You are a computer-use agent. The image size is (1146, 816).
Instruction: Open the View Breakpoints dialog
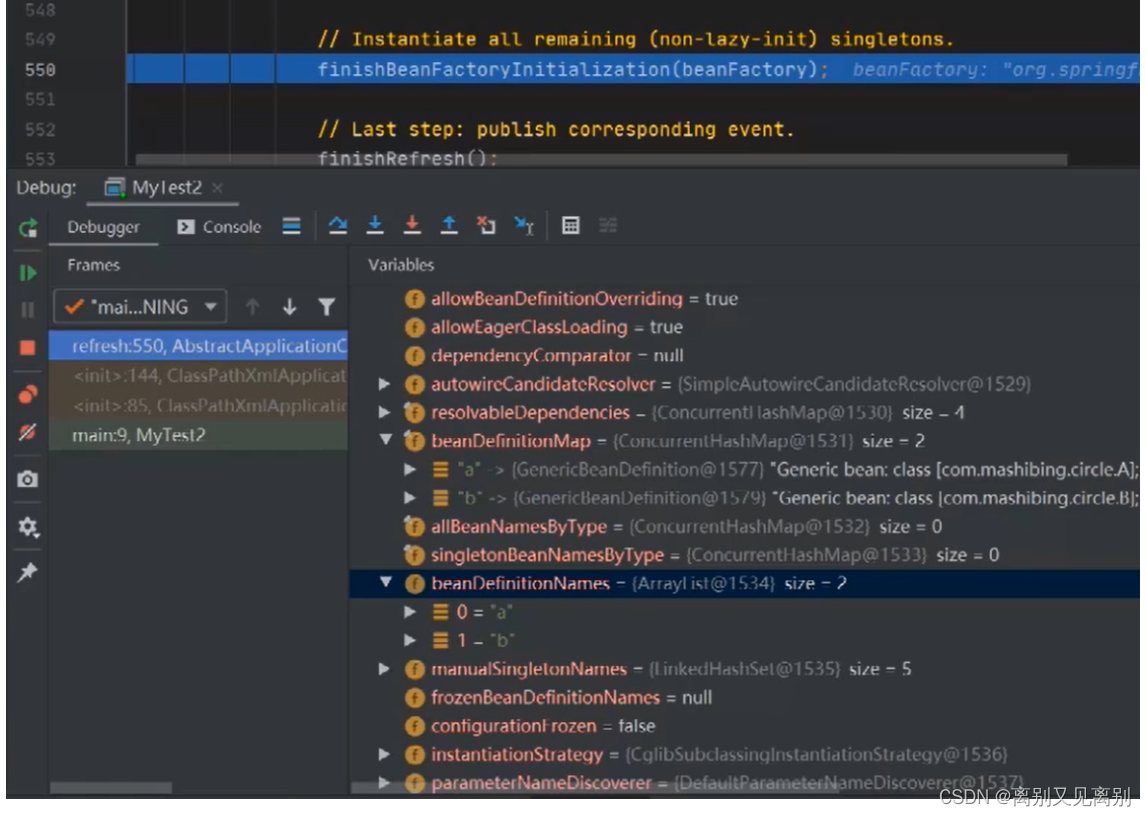coord(28,395)
